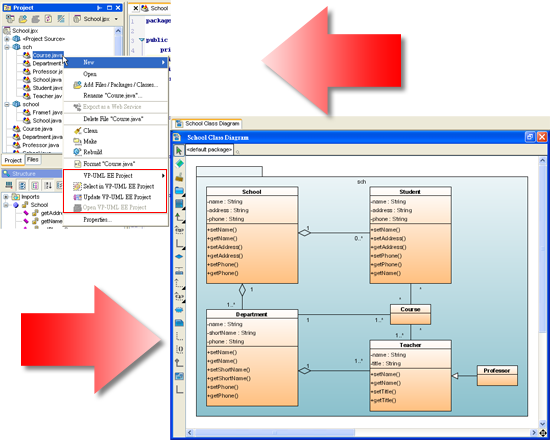
Task: Select the blue diamond n-ary association tool
Action: point(179,257)
